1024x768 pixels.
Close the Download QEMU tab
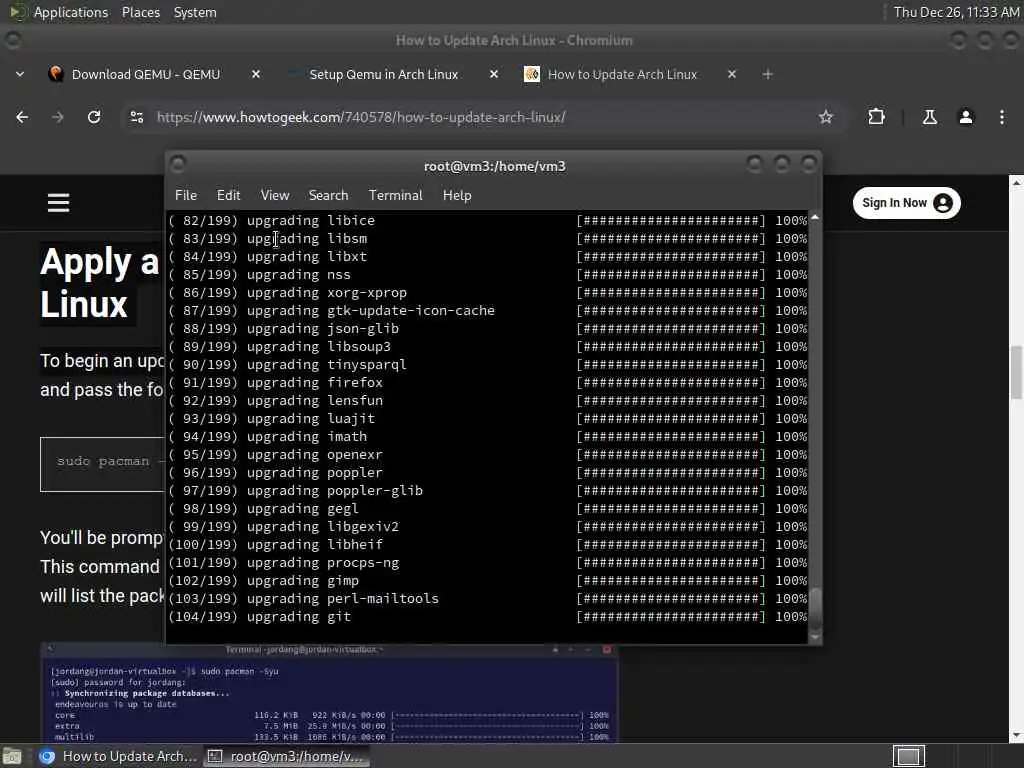[256, 74]
